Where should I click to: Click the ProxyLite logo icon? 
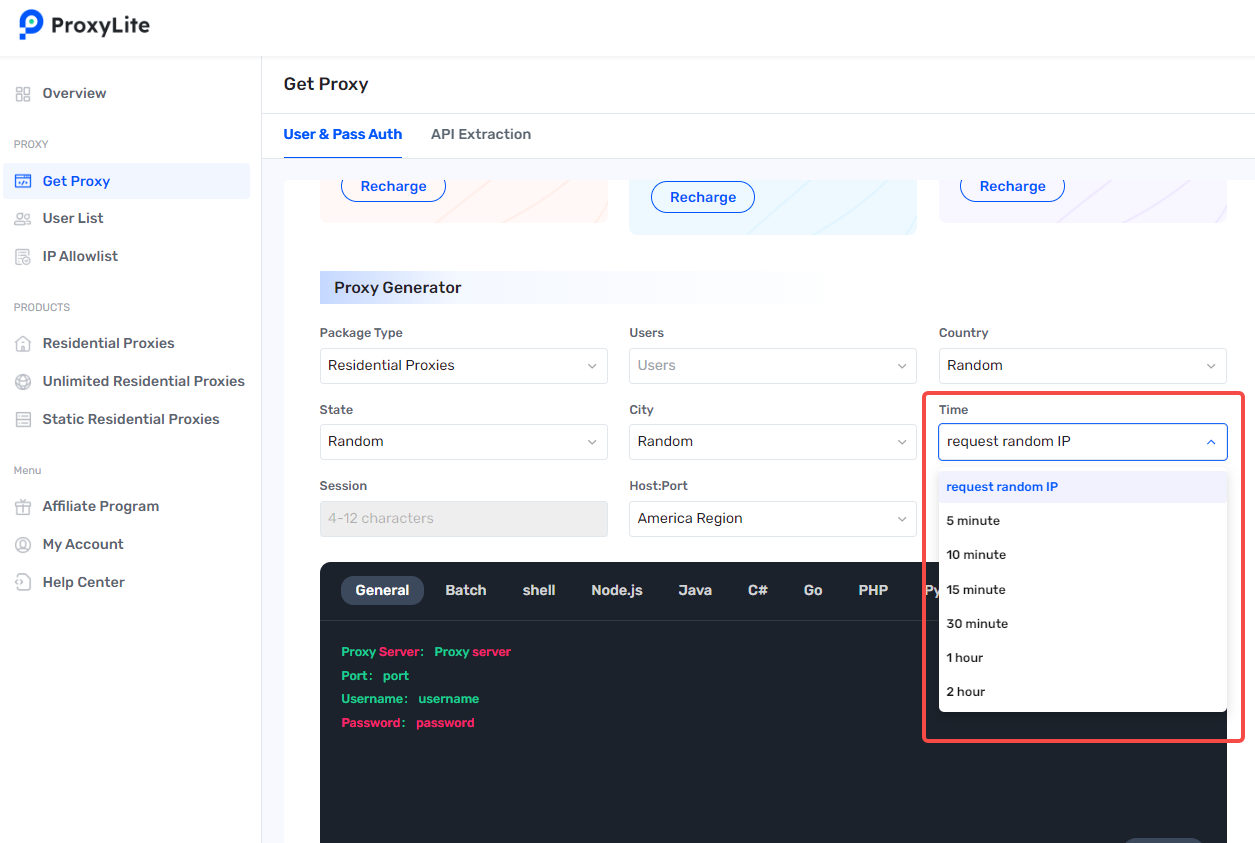(31, 24)
